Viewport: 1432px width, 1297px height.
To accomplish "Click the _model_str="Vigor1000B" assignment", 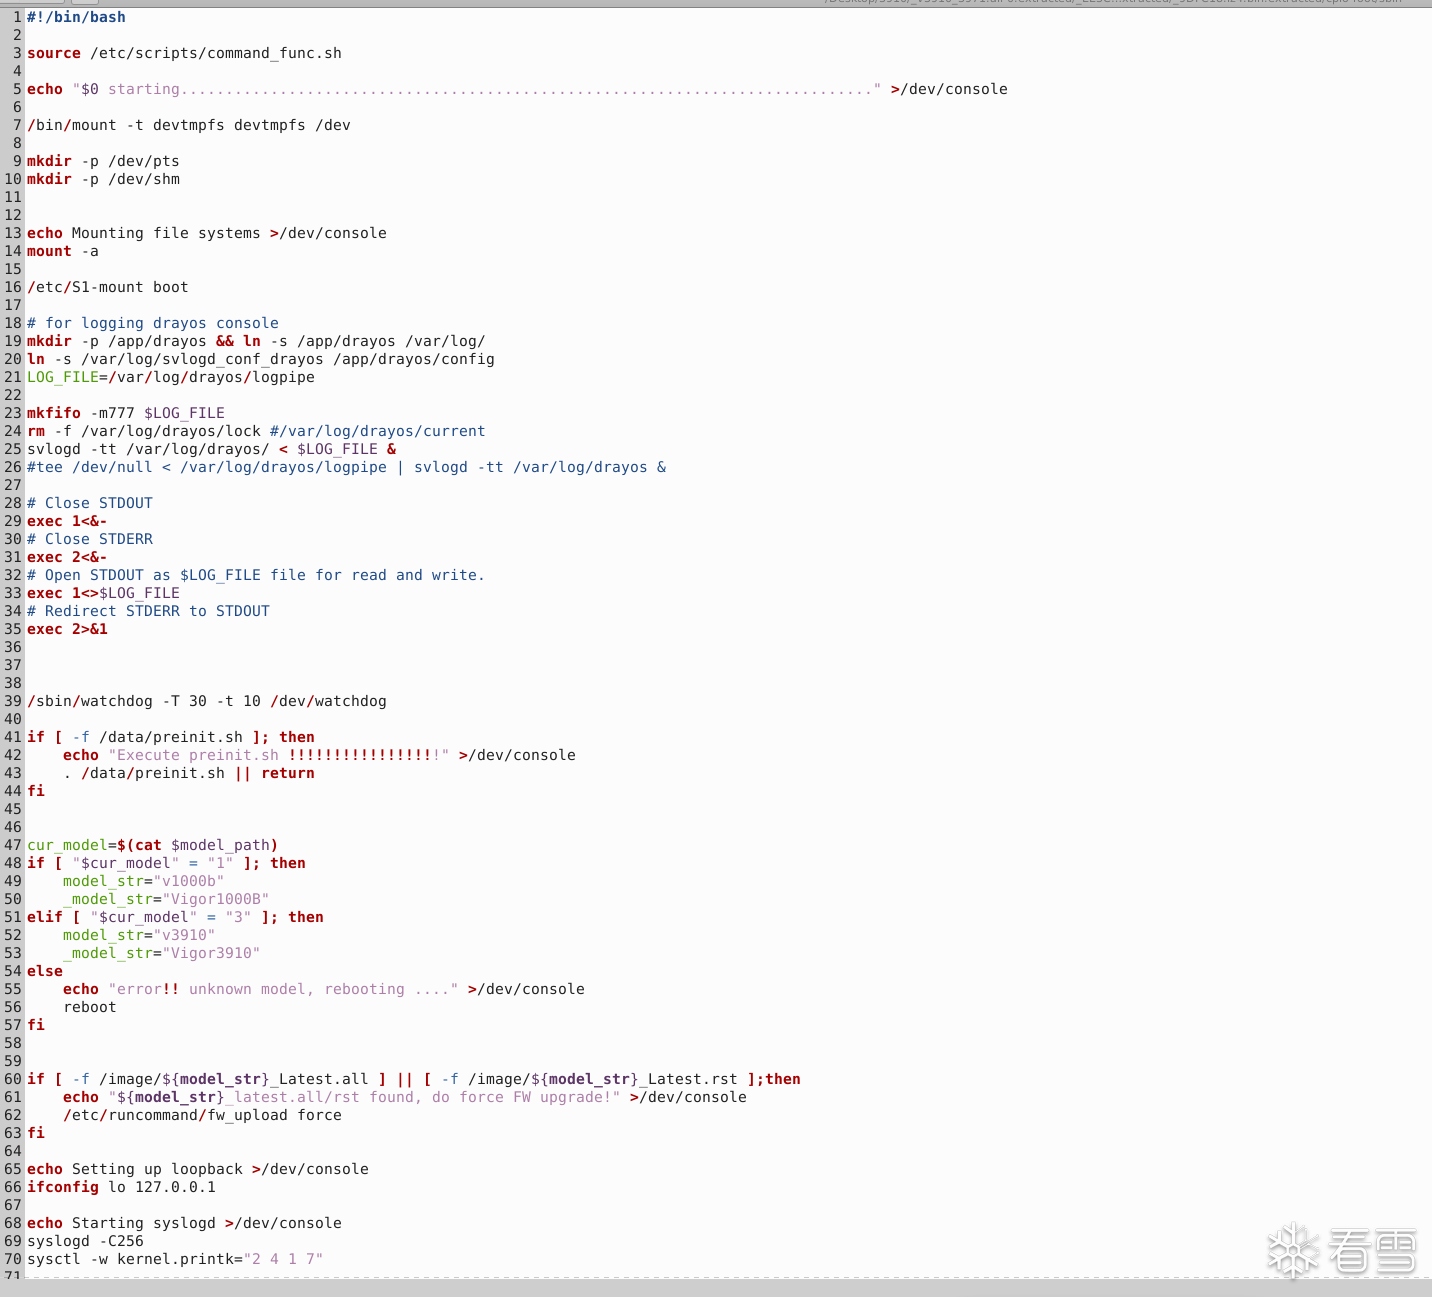I will 166,899.
